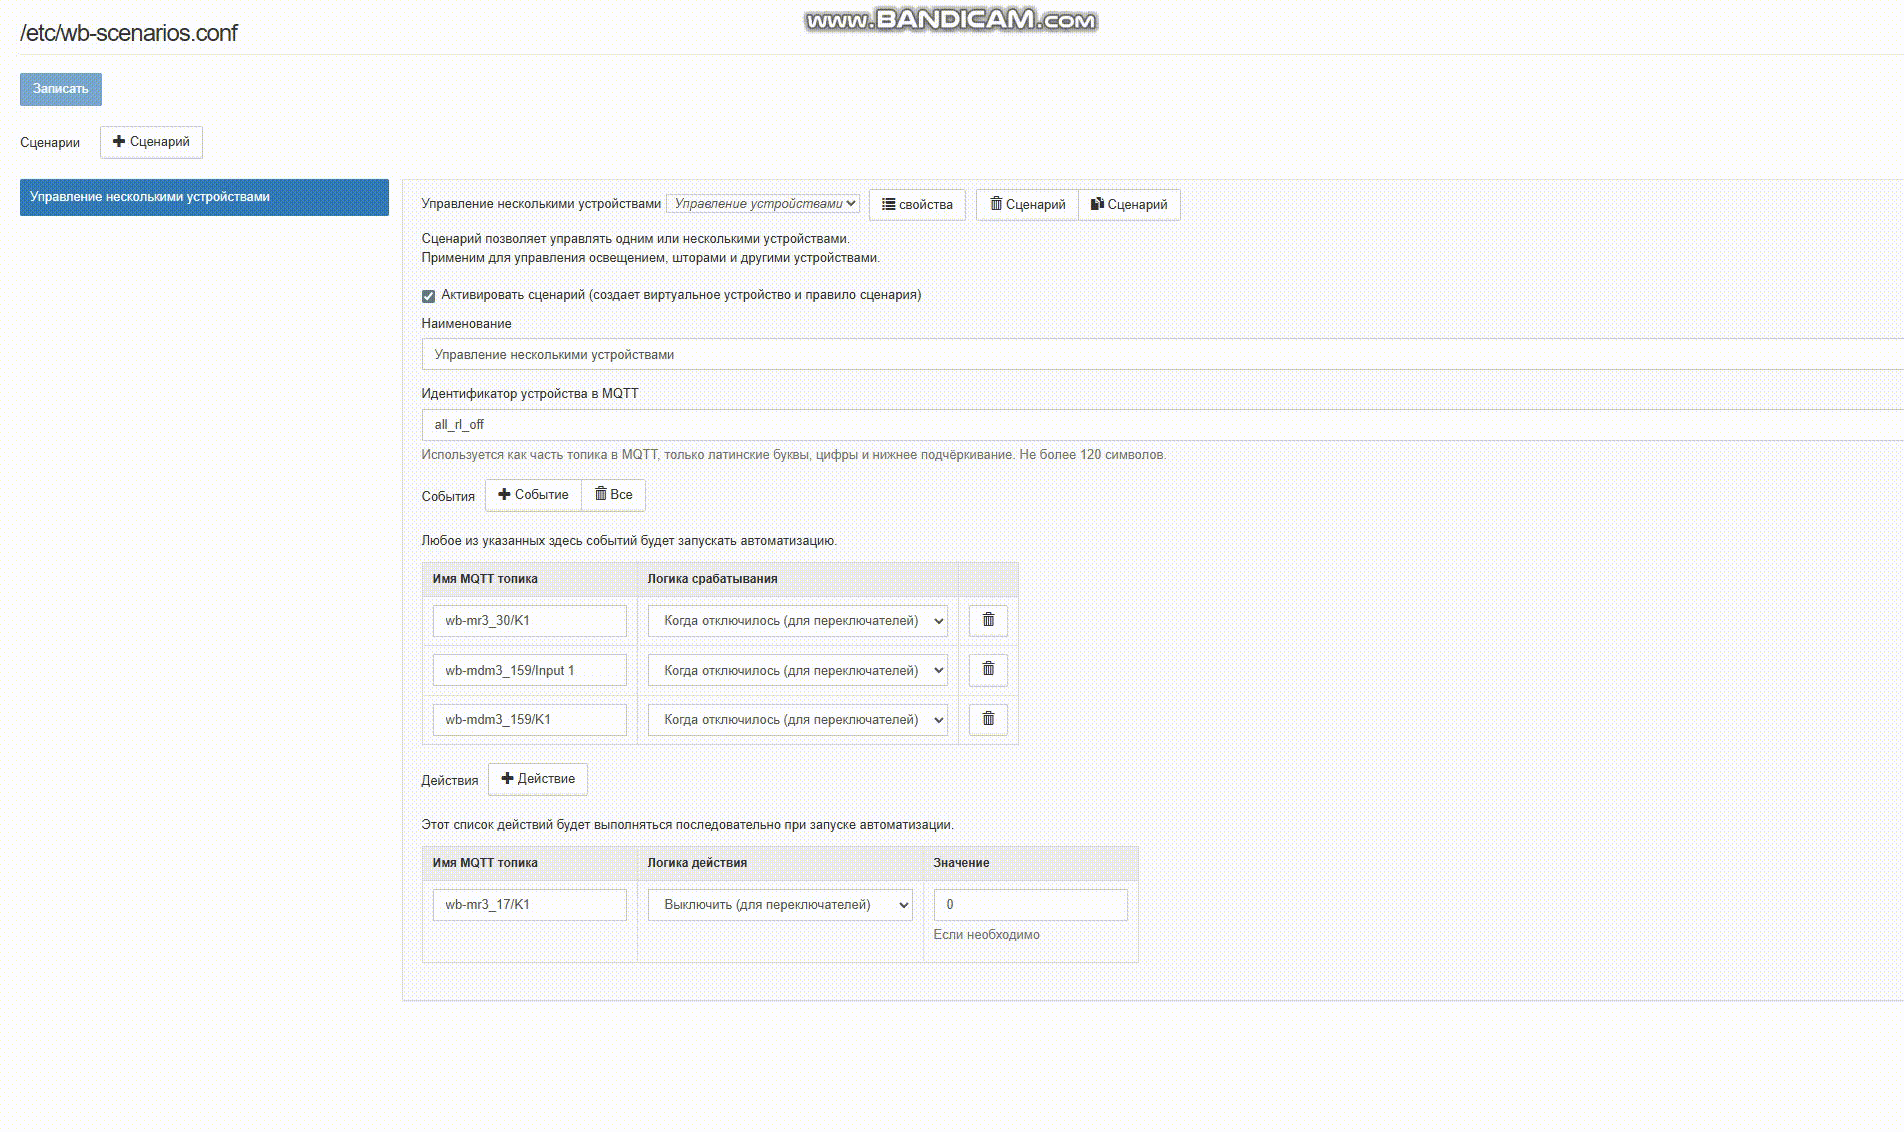
Task: Delete all events with Все button
Action: pyautogui.click(x=613, y=495)
